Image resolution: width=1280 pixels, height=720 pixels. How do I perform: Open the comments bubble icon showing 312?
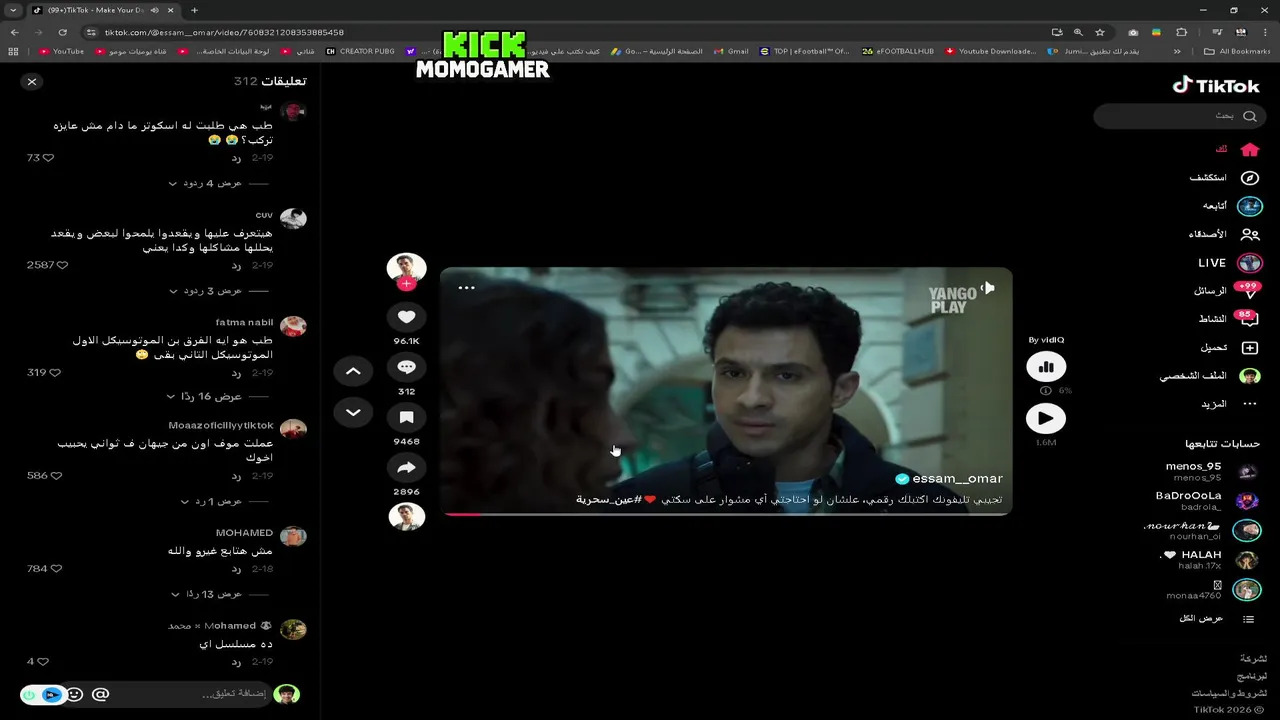(406, 367)
